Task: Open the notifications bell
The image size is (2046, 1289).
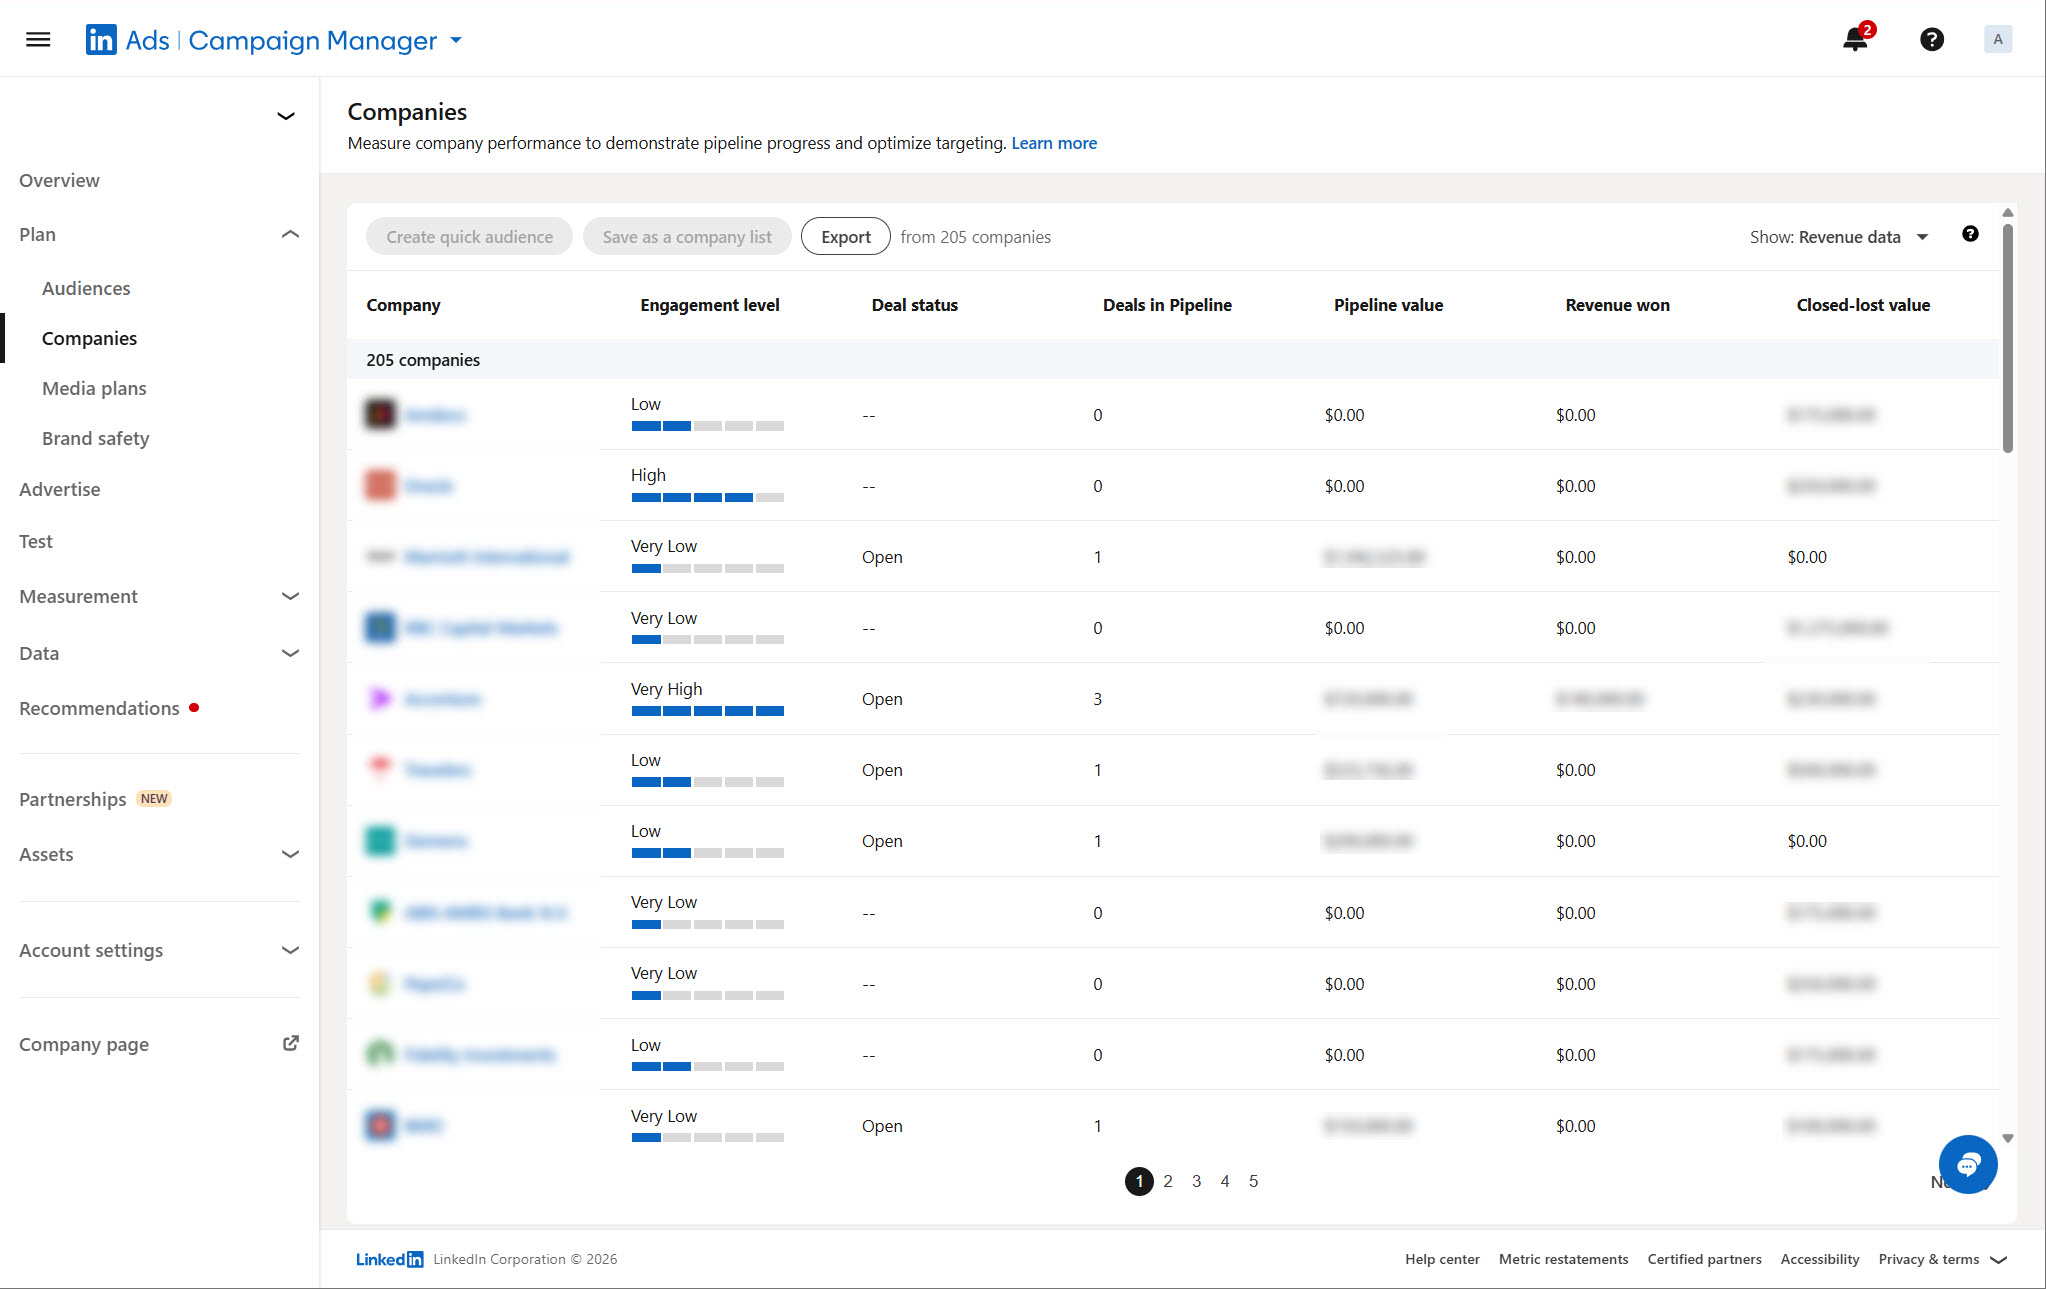Action: pos(1855,40)
